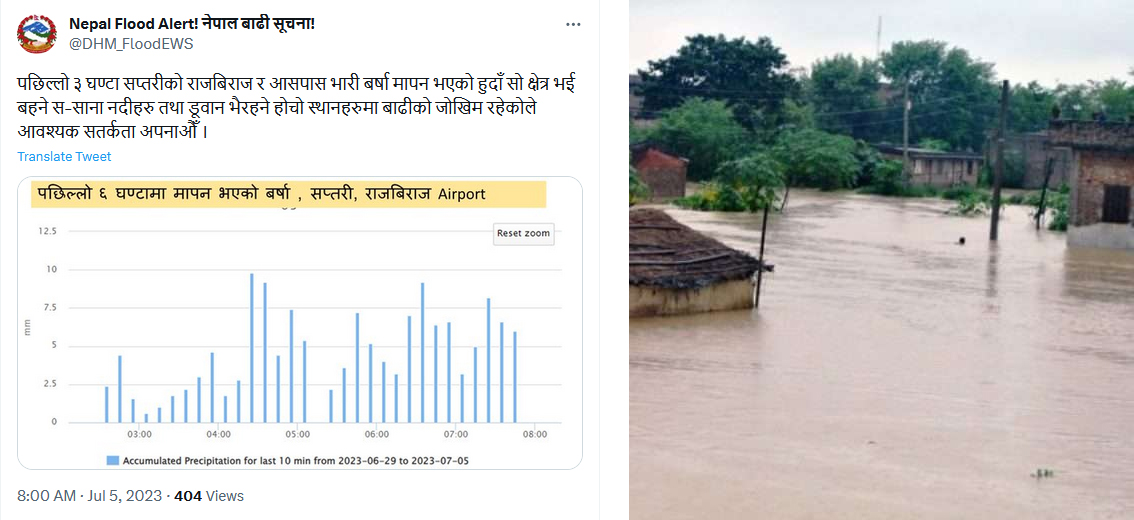Click the 08:00 x-axis time label
1134x520 pixels.
(x=535, y=434)
